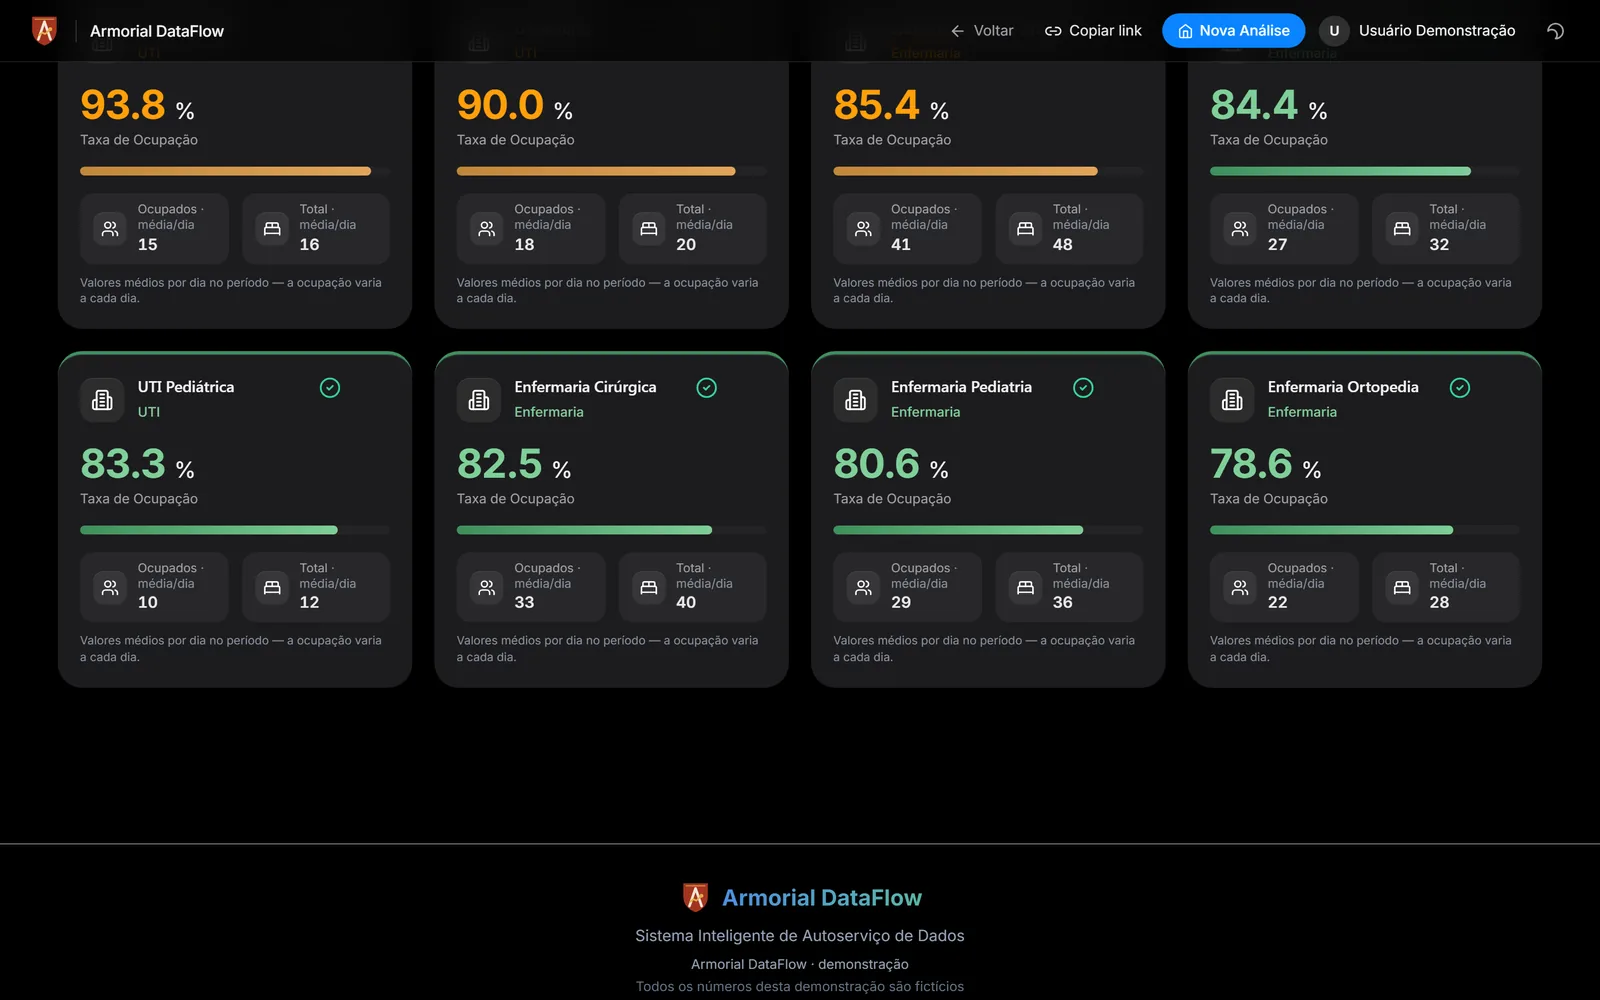Open the Usuário Demonstração account name
Image resolution: width=1600 pixels, height=1000 pixels.
point(1437,31)
